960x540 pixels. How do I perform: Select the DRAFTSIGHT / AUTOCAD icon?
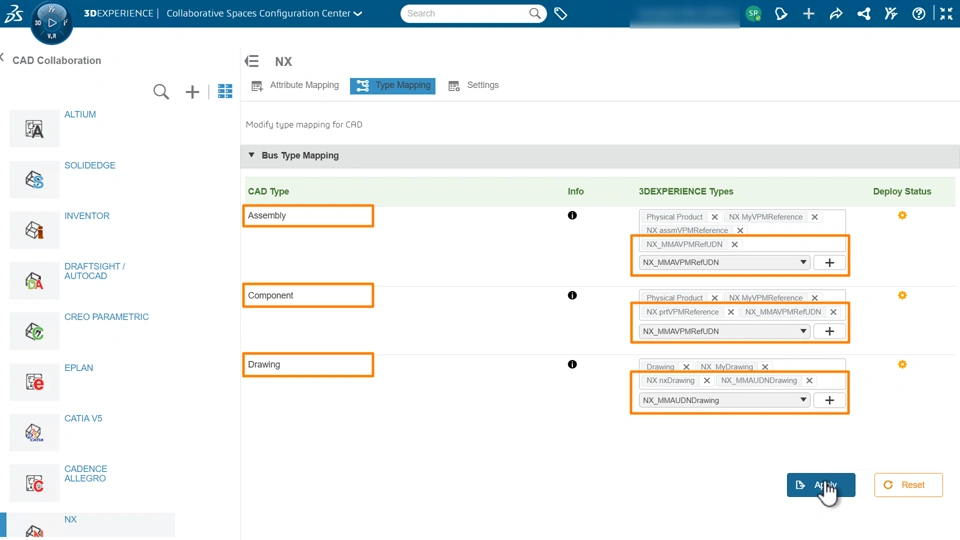34,281
